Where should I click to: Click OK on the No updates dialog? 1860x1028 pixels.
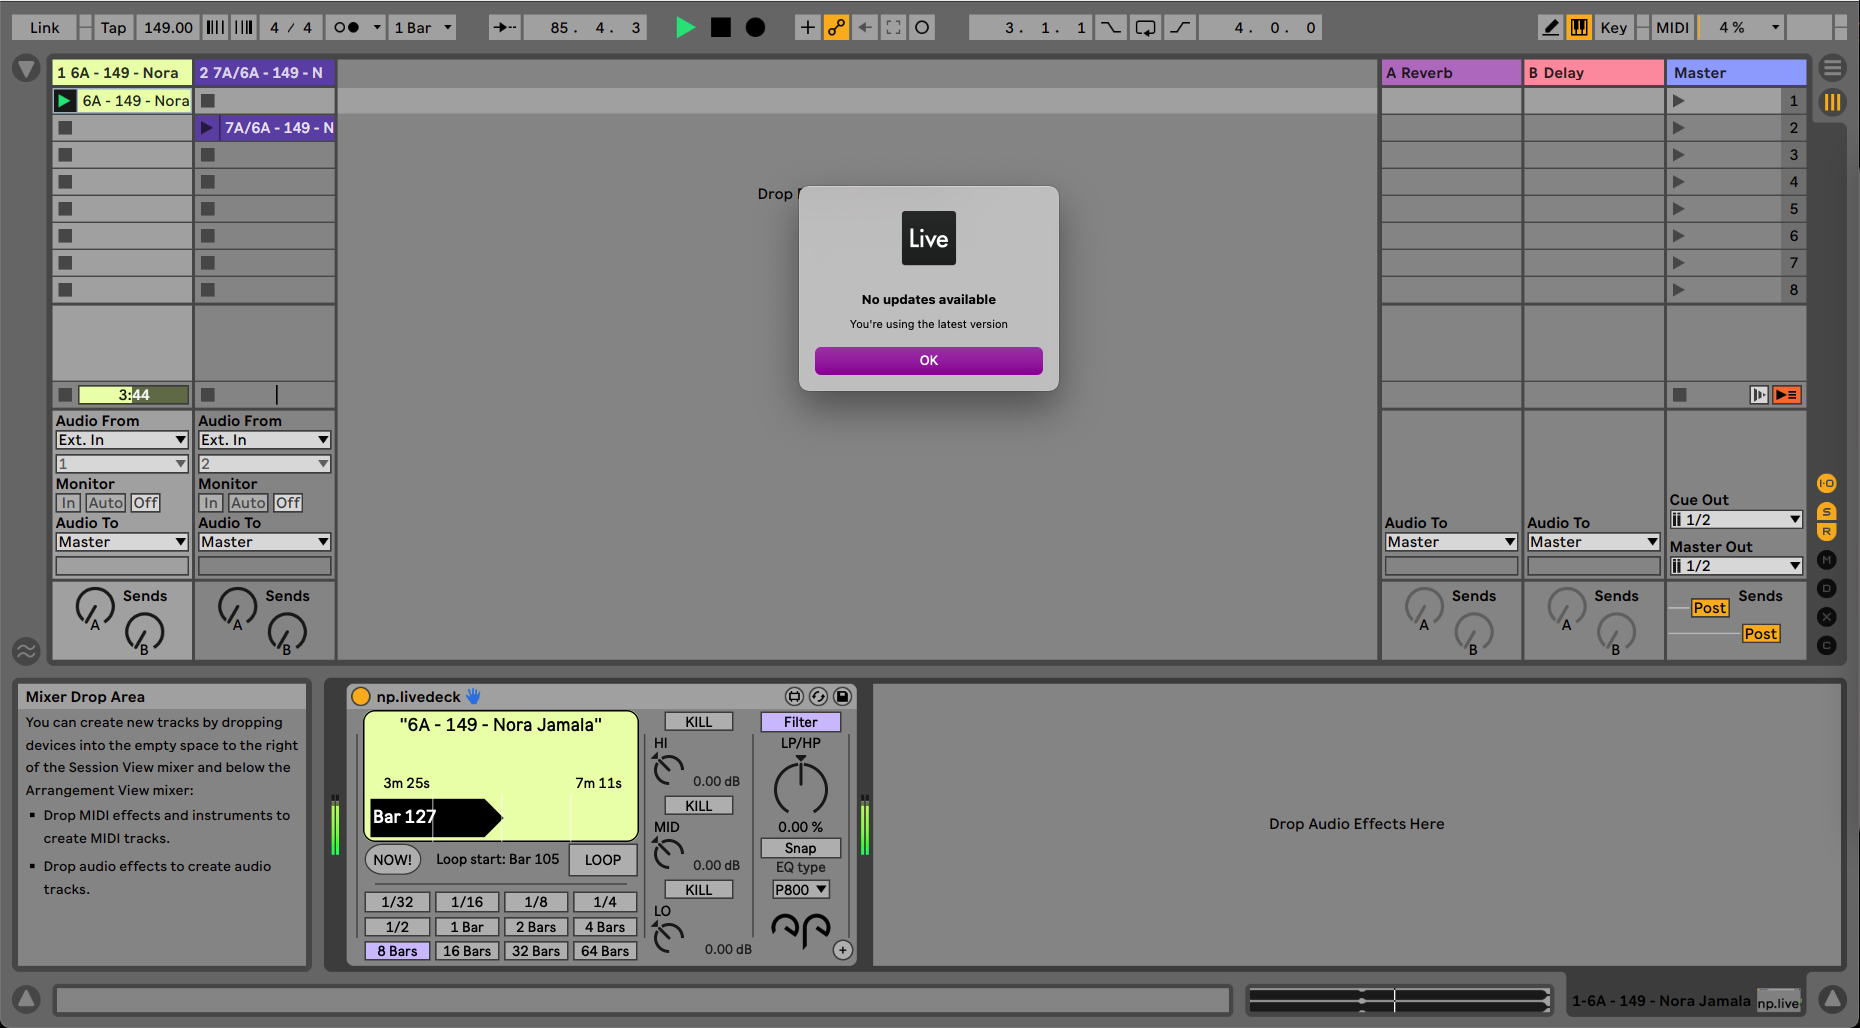pyautogui.click(x=928, y=360)
